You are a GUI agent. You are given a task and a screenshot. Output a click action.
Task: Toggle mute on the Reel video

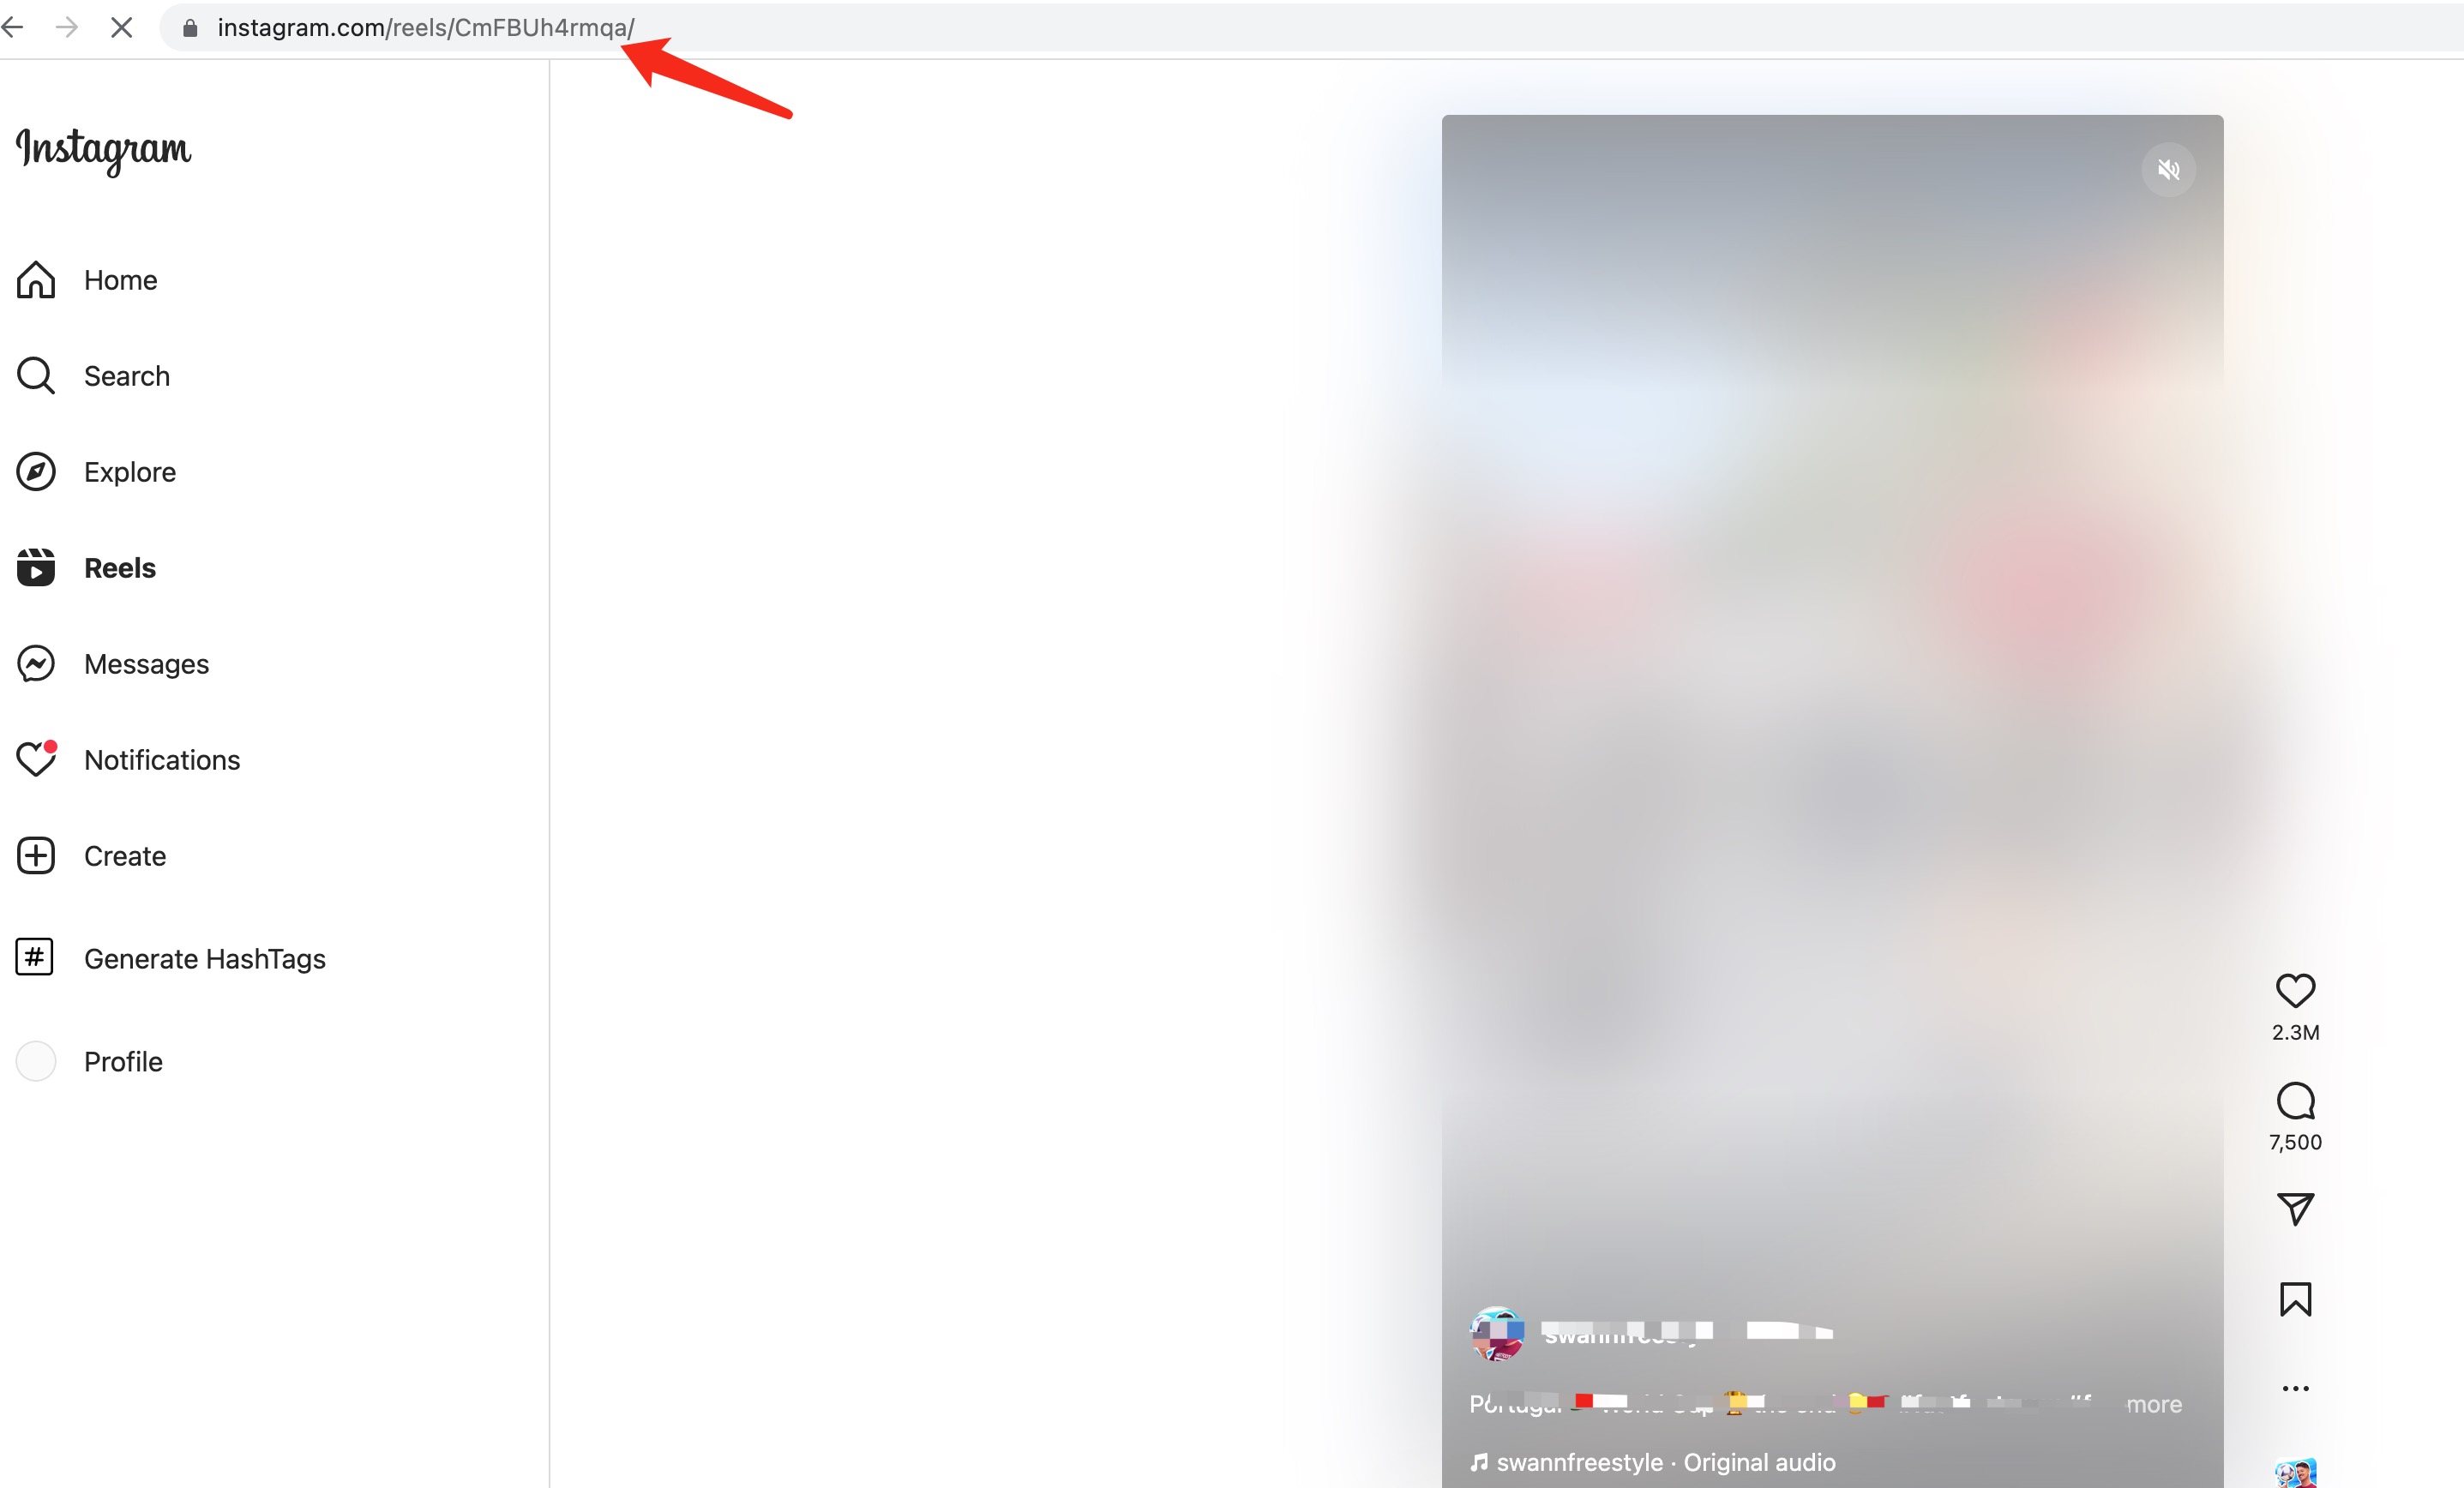click(x=2168, y=169)
